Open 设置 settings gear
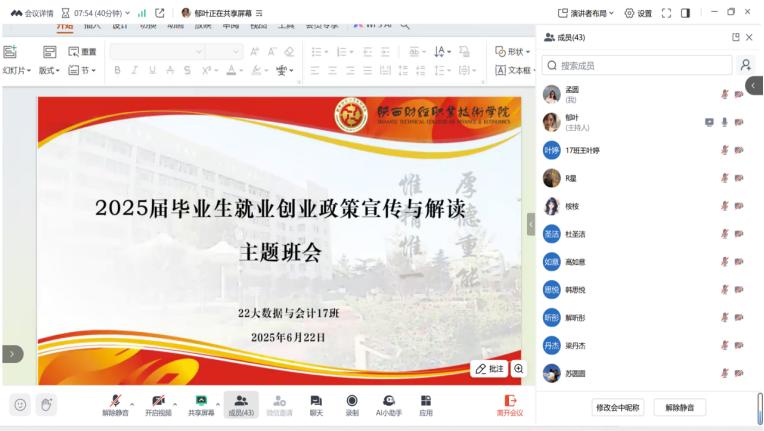Viewport: 764px width, 431px height. pyautogui.click(x=638, y=13)
